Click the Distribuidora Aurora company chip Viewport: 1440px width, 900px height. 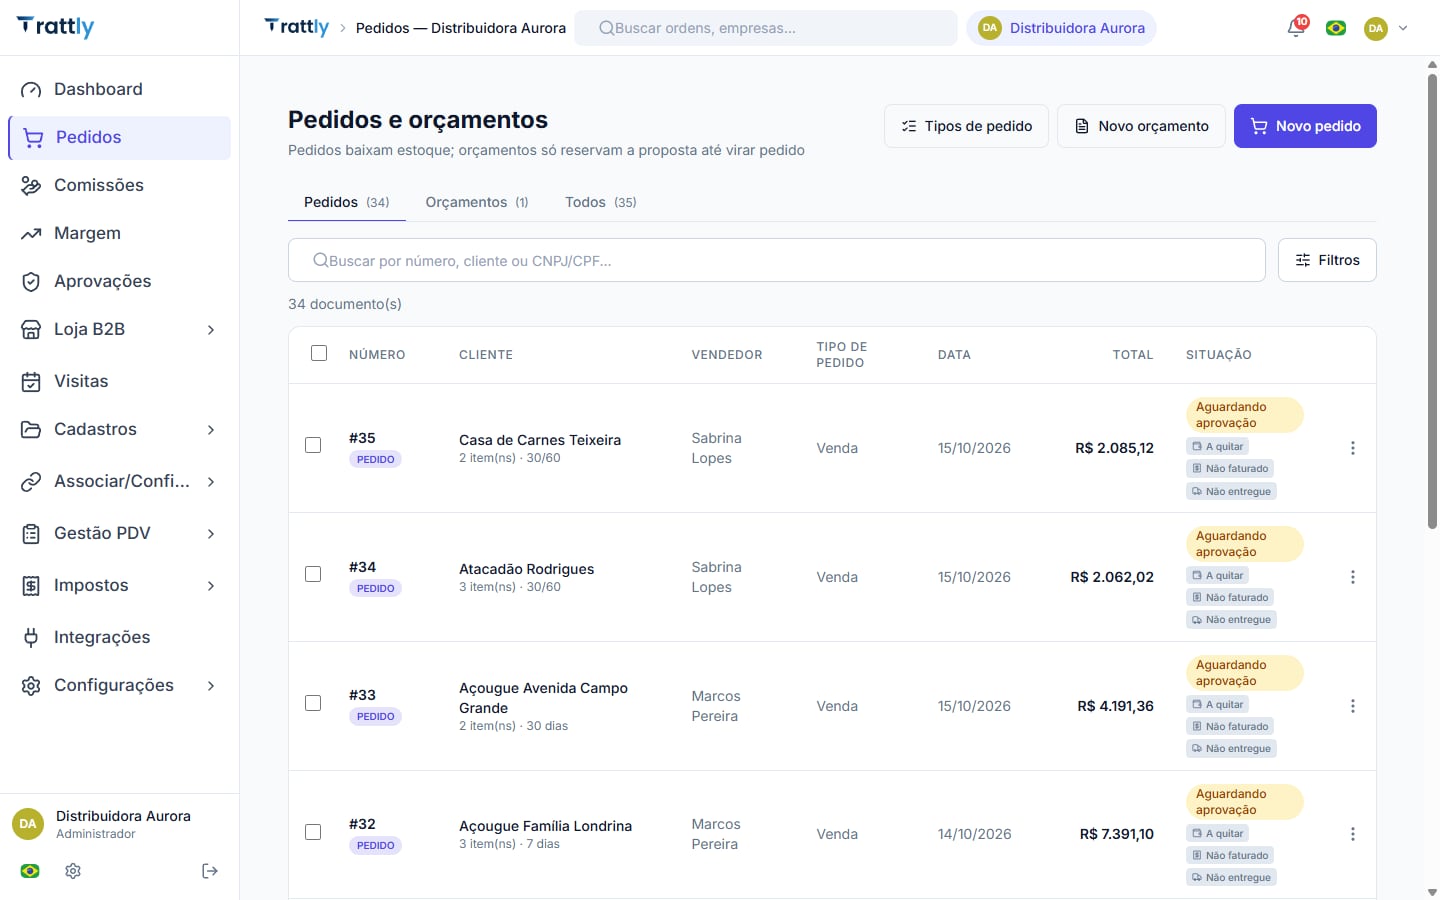point(1061,28)
